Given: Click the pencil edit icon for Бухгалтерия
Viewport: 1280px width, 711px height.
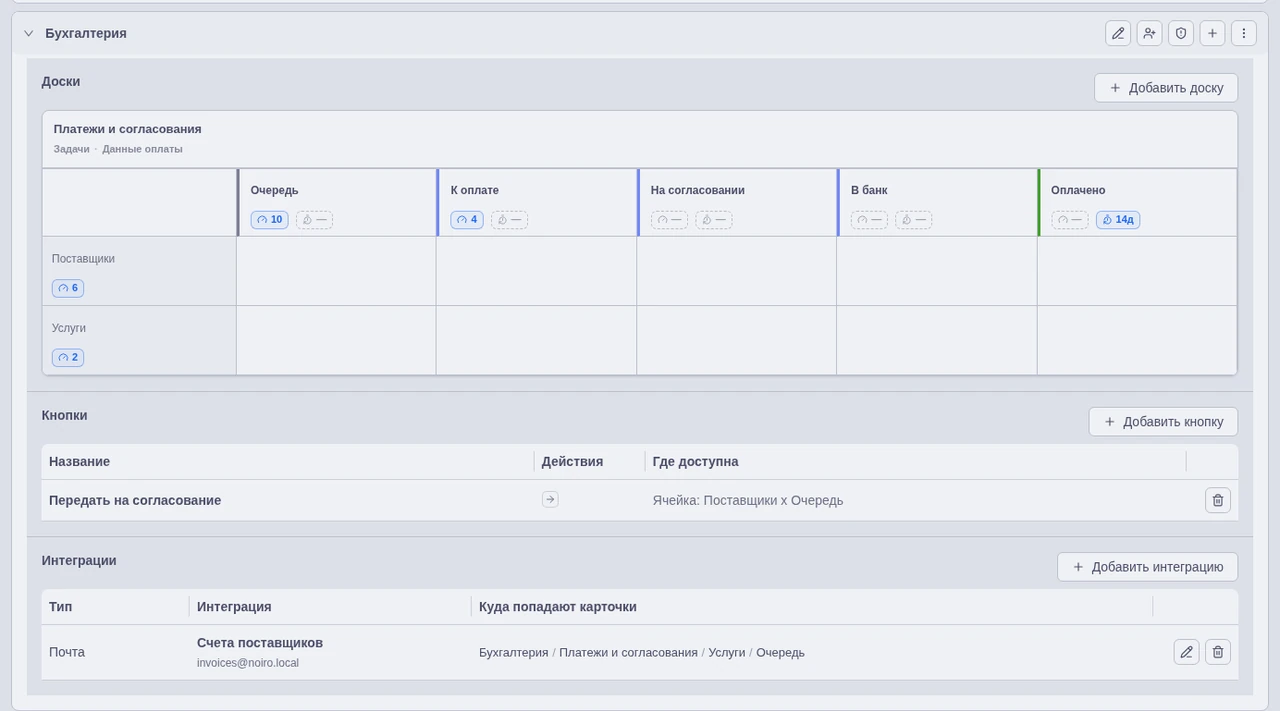Looking at the screenshot, I should click(x=1118, y=33).
